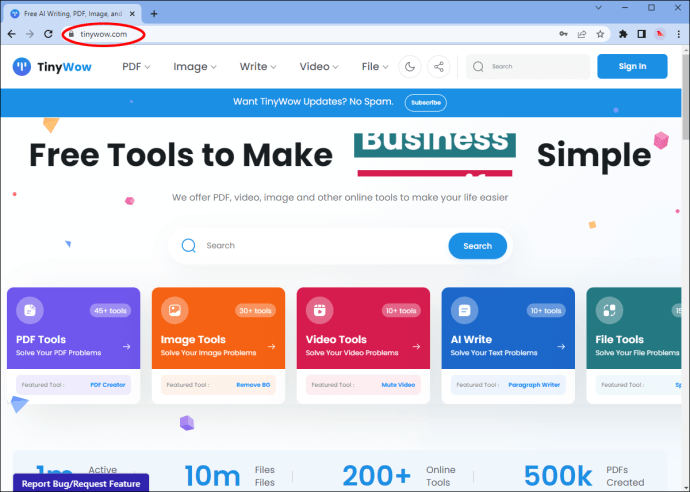The image size is (690, 492).
Task: Click the PDF Tools document icon
Action: [x=30, y=310]
